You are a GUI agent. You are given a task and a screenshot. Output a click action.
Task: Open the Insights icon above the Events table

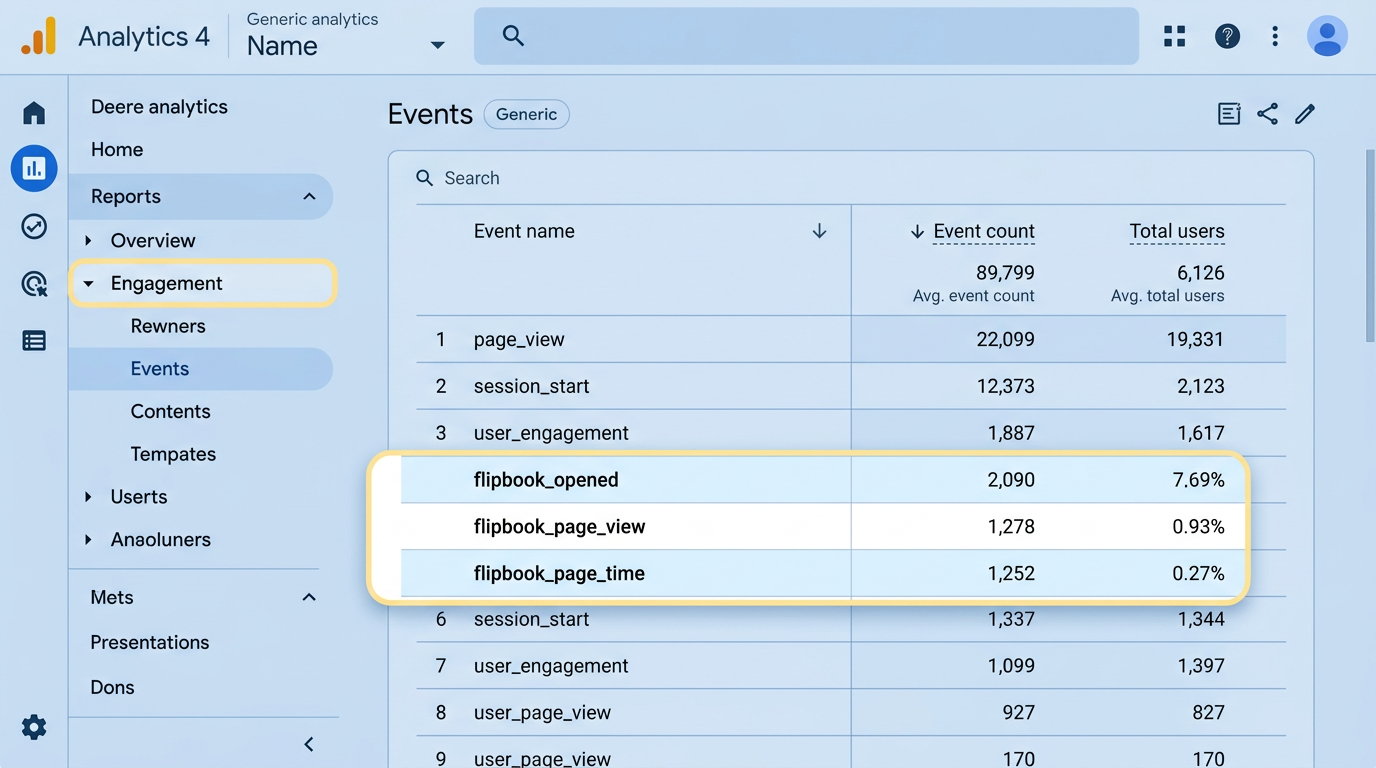[x=1228, y=113]
